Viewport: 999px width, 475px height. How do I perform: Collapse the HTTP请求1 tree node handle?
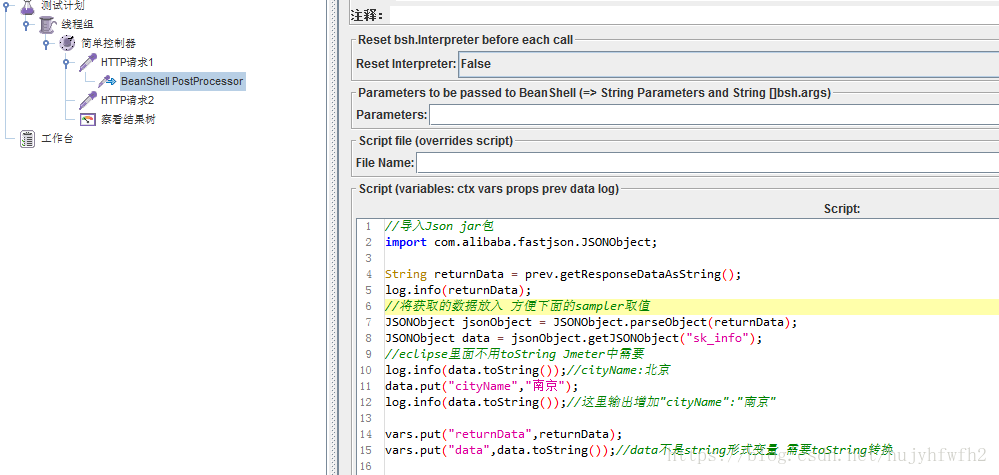click(67, 62)
